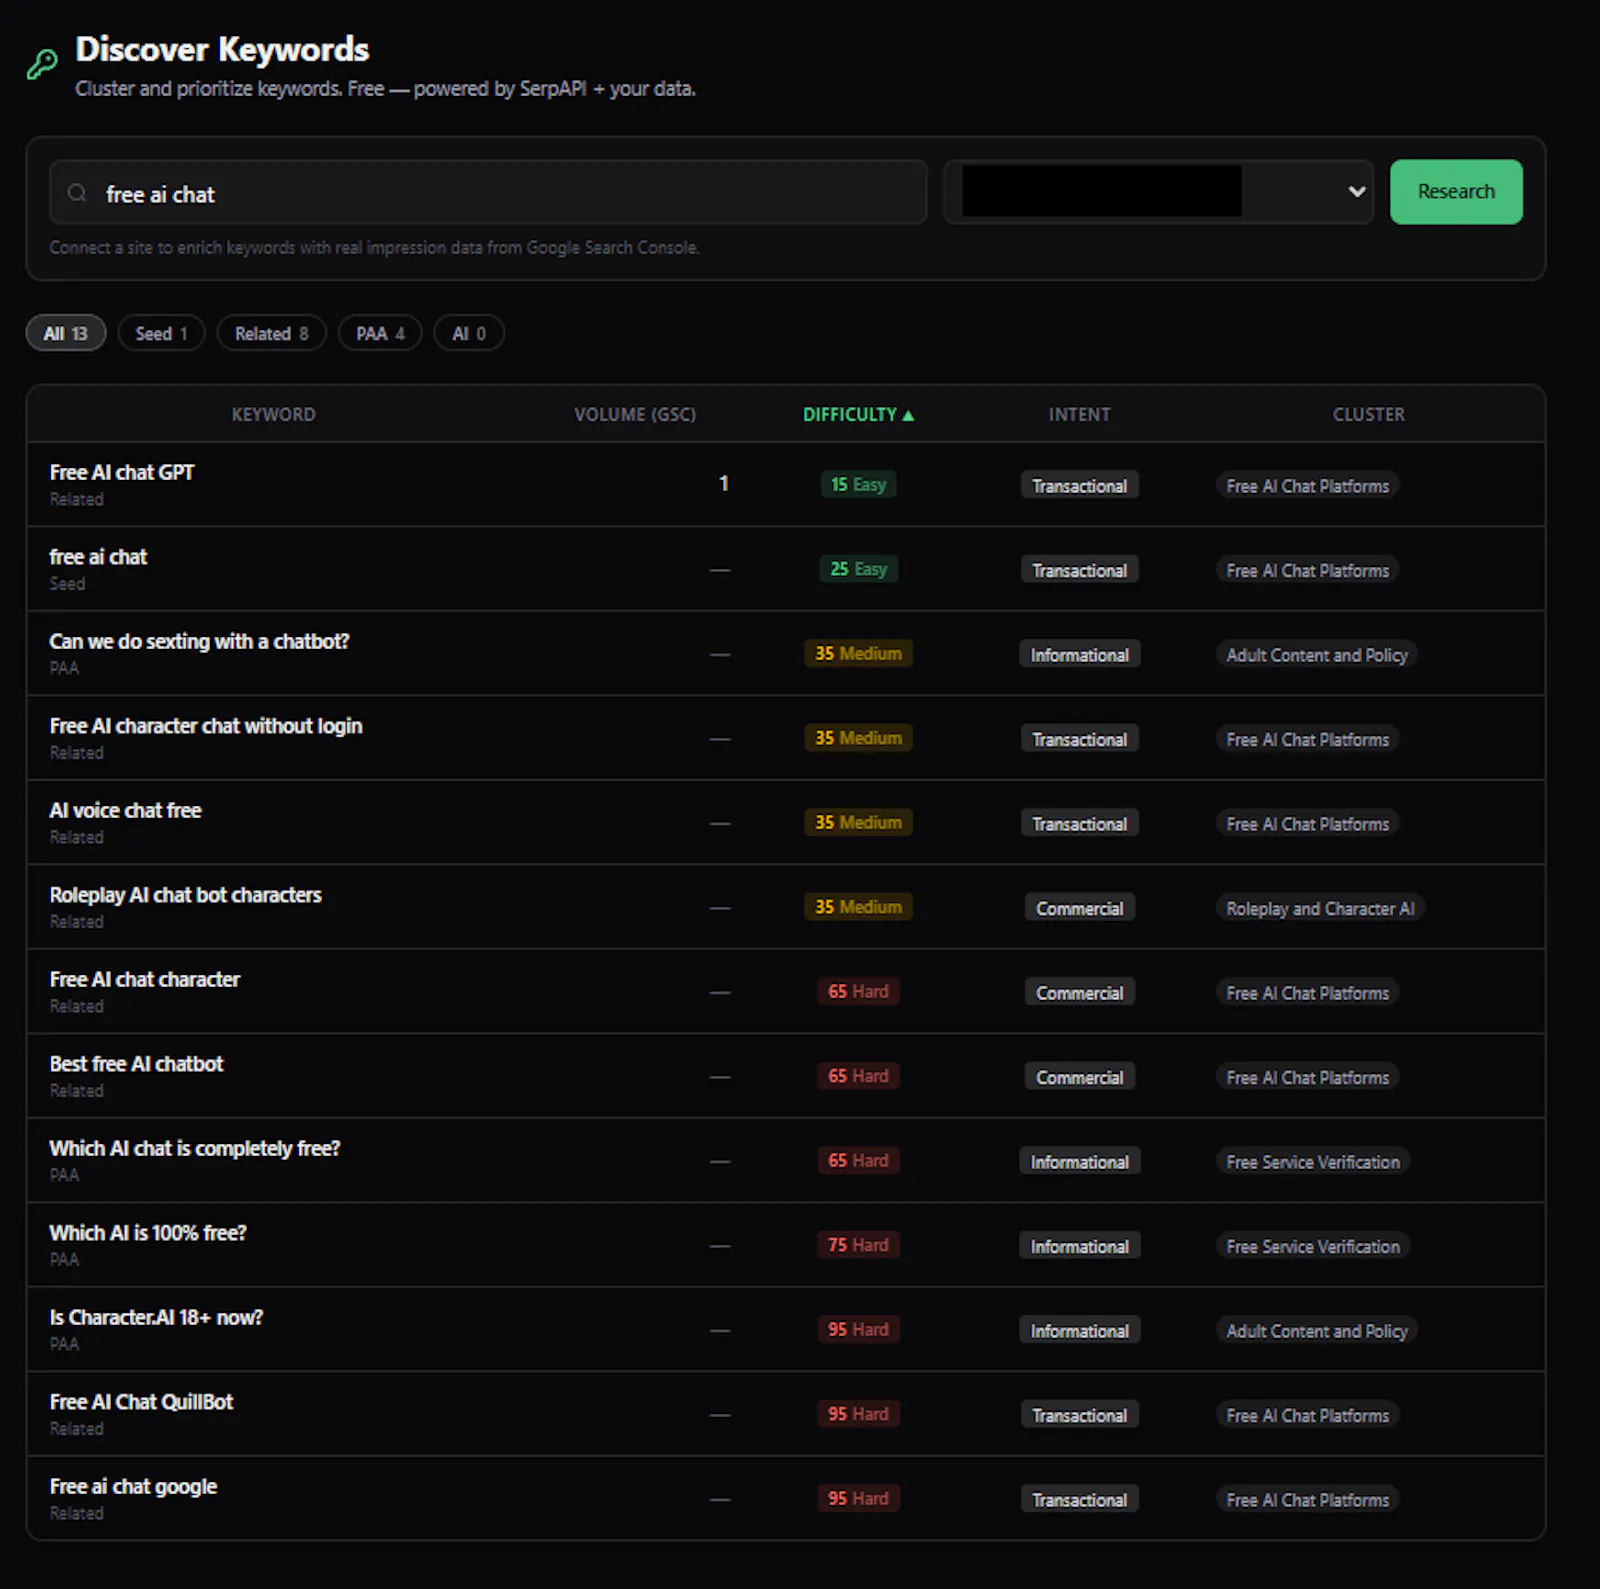1600x1589 pixels.
Task: Click keyword 'Free ai chat google'
Action: 133,1487
